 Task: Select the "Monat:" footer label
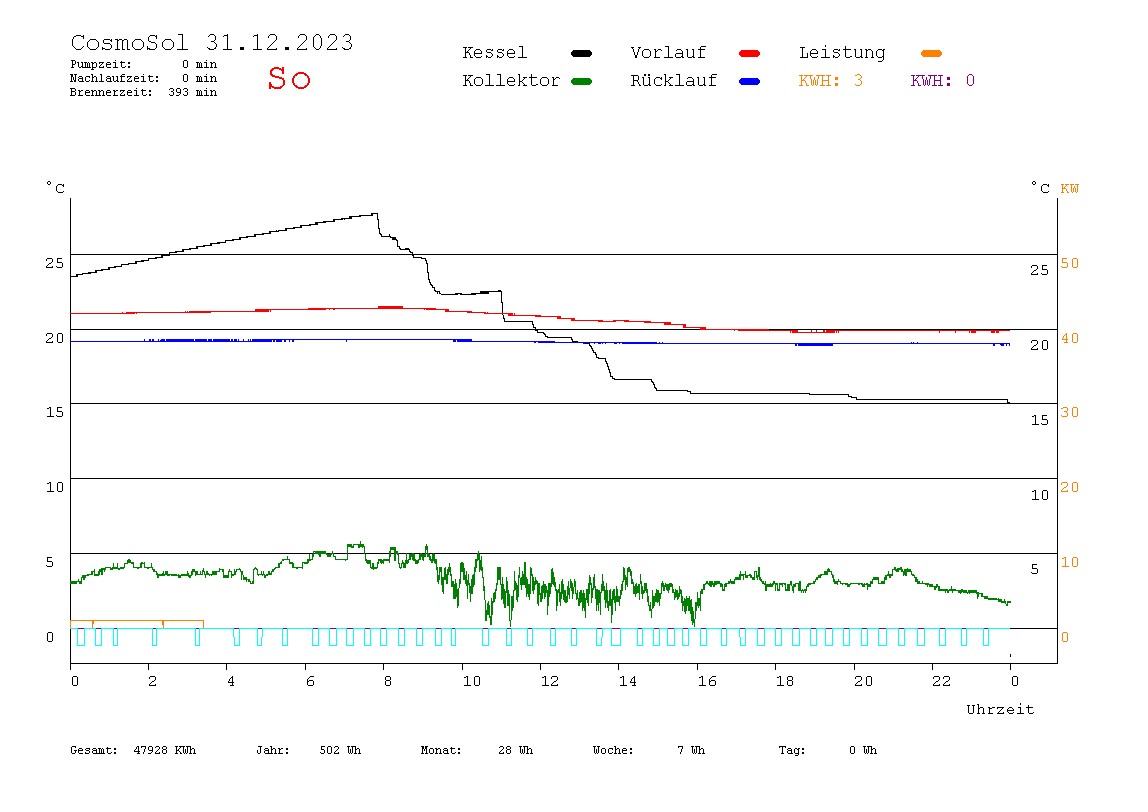click(441, 750)
